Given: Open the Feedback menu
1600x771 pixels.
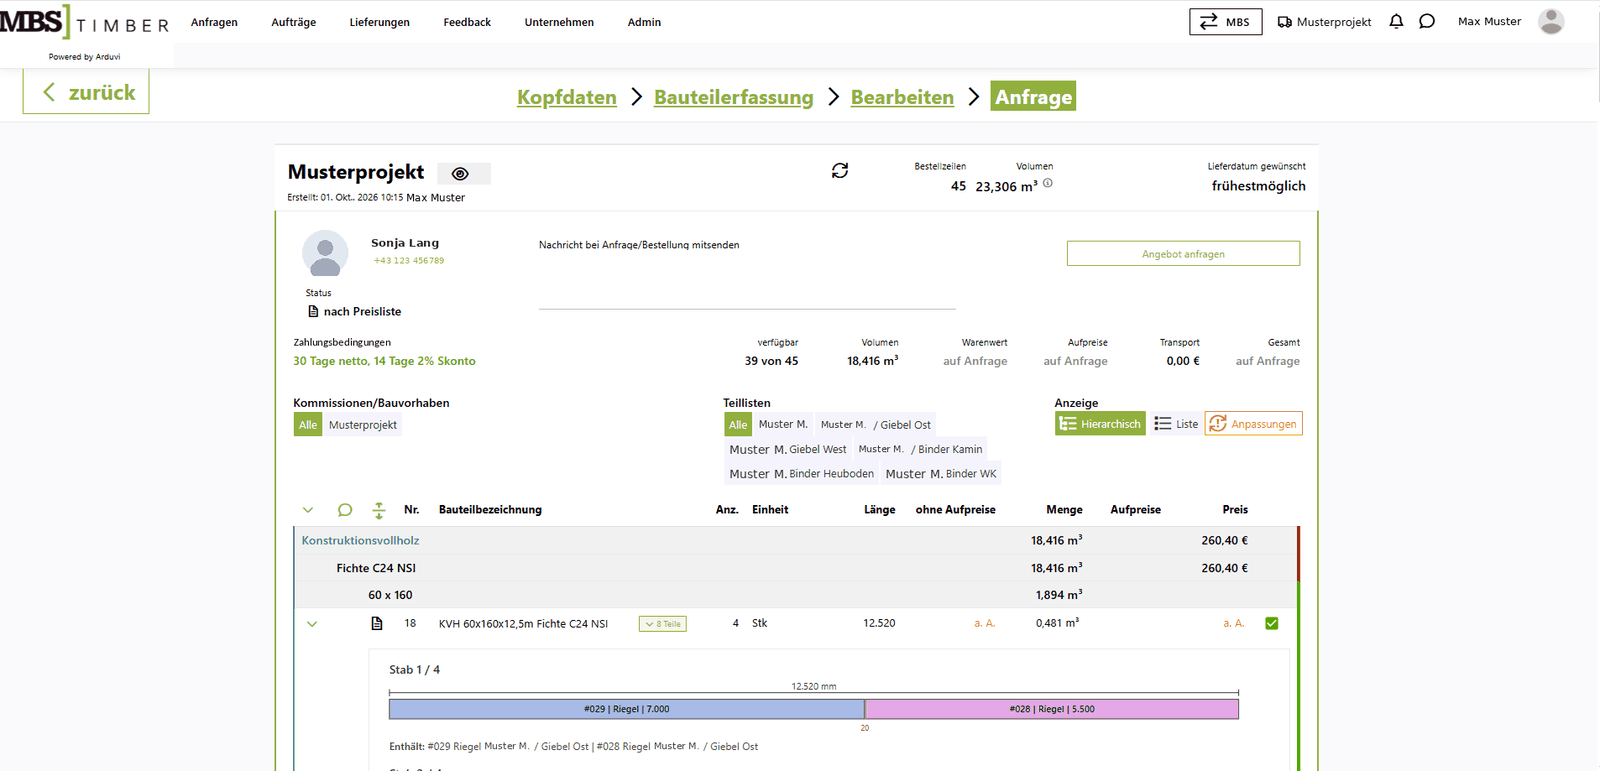Looking at the screenshot, I should (x=467, y=22).
